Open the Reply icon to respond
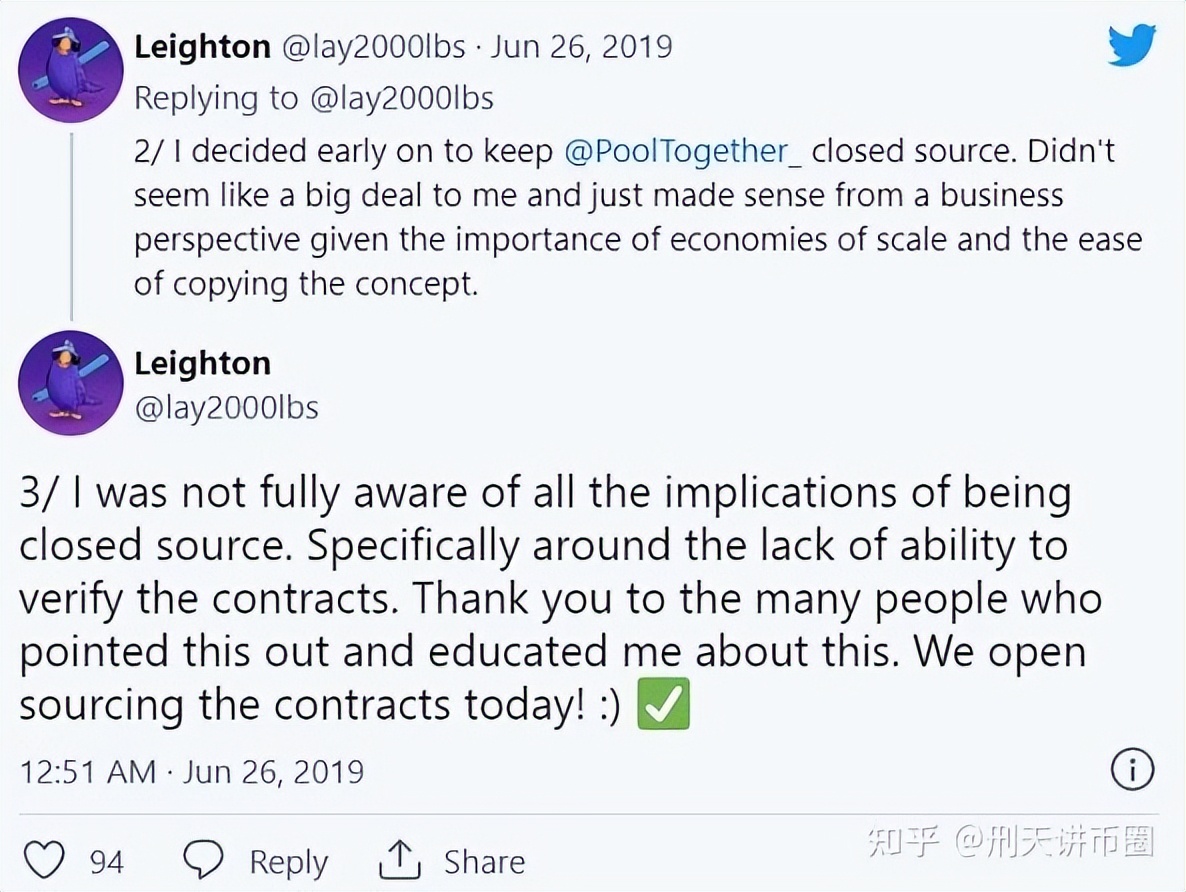This screenshot has height=892, width=1186. [x=204, y=858]
